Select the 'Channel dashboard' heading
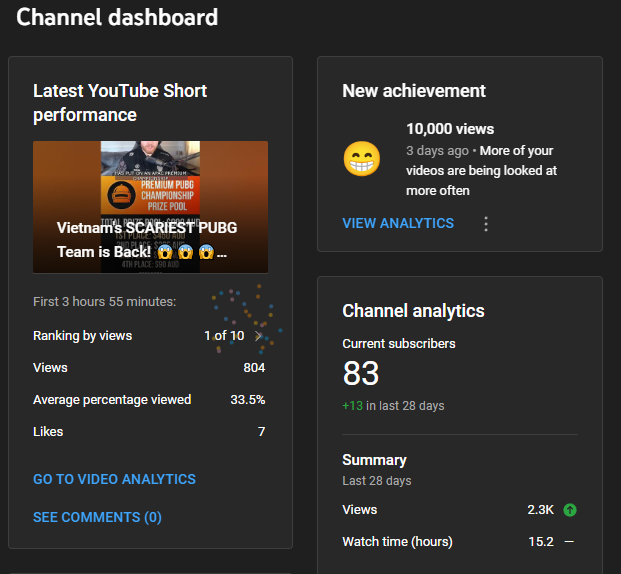Image resolution: width=621 pixels, height=574 pixels. (x=117, y=17)
